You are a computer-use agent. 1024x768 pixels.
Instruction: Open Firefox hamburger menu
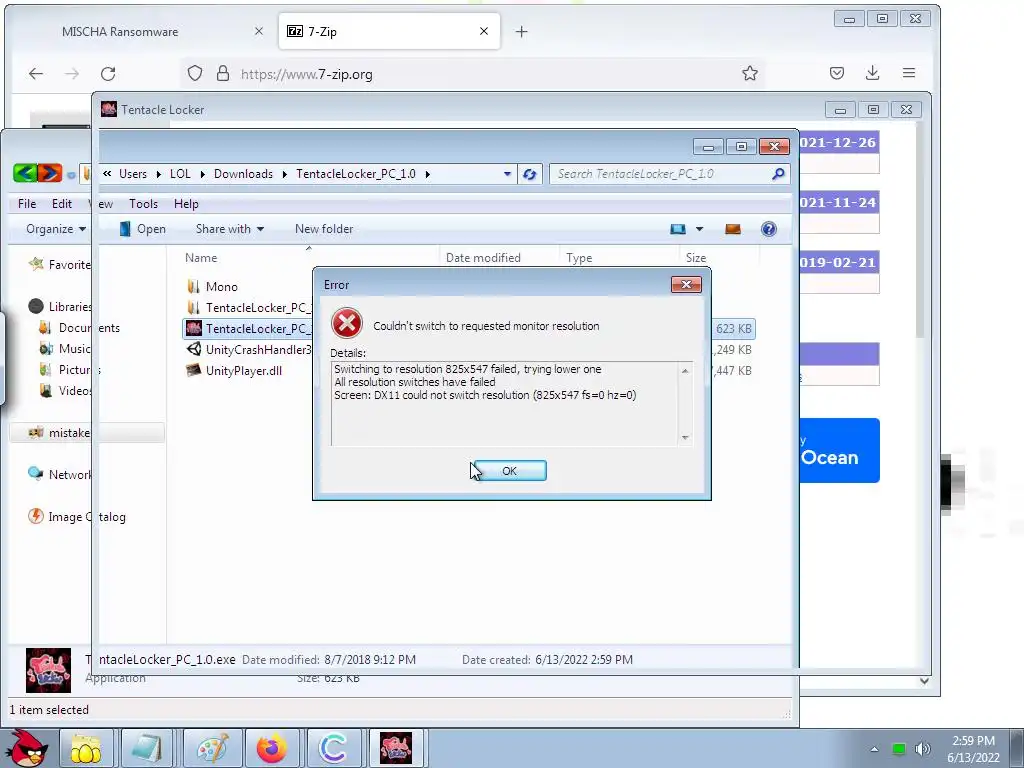coord(909,73)
